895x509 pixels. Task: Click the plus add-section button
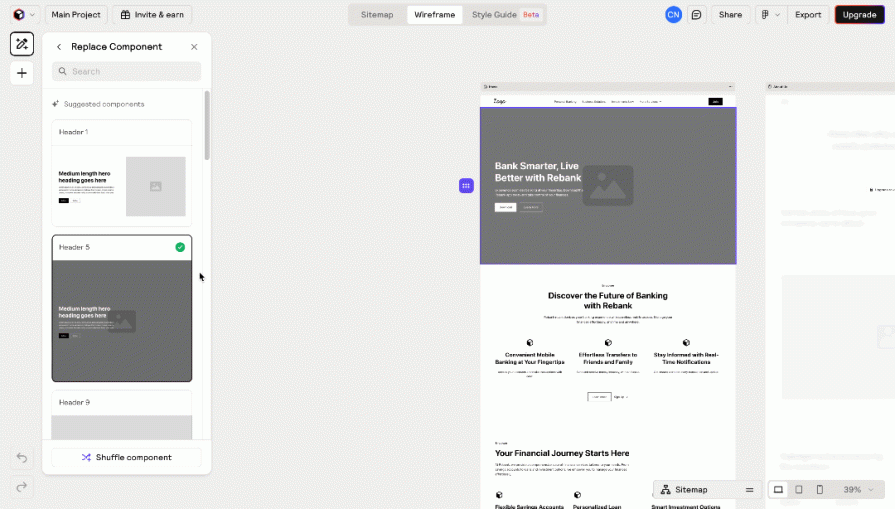tap(21, 73)
